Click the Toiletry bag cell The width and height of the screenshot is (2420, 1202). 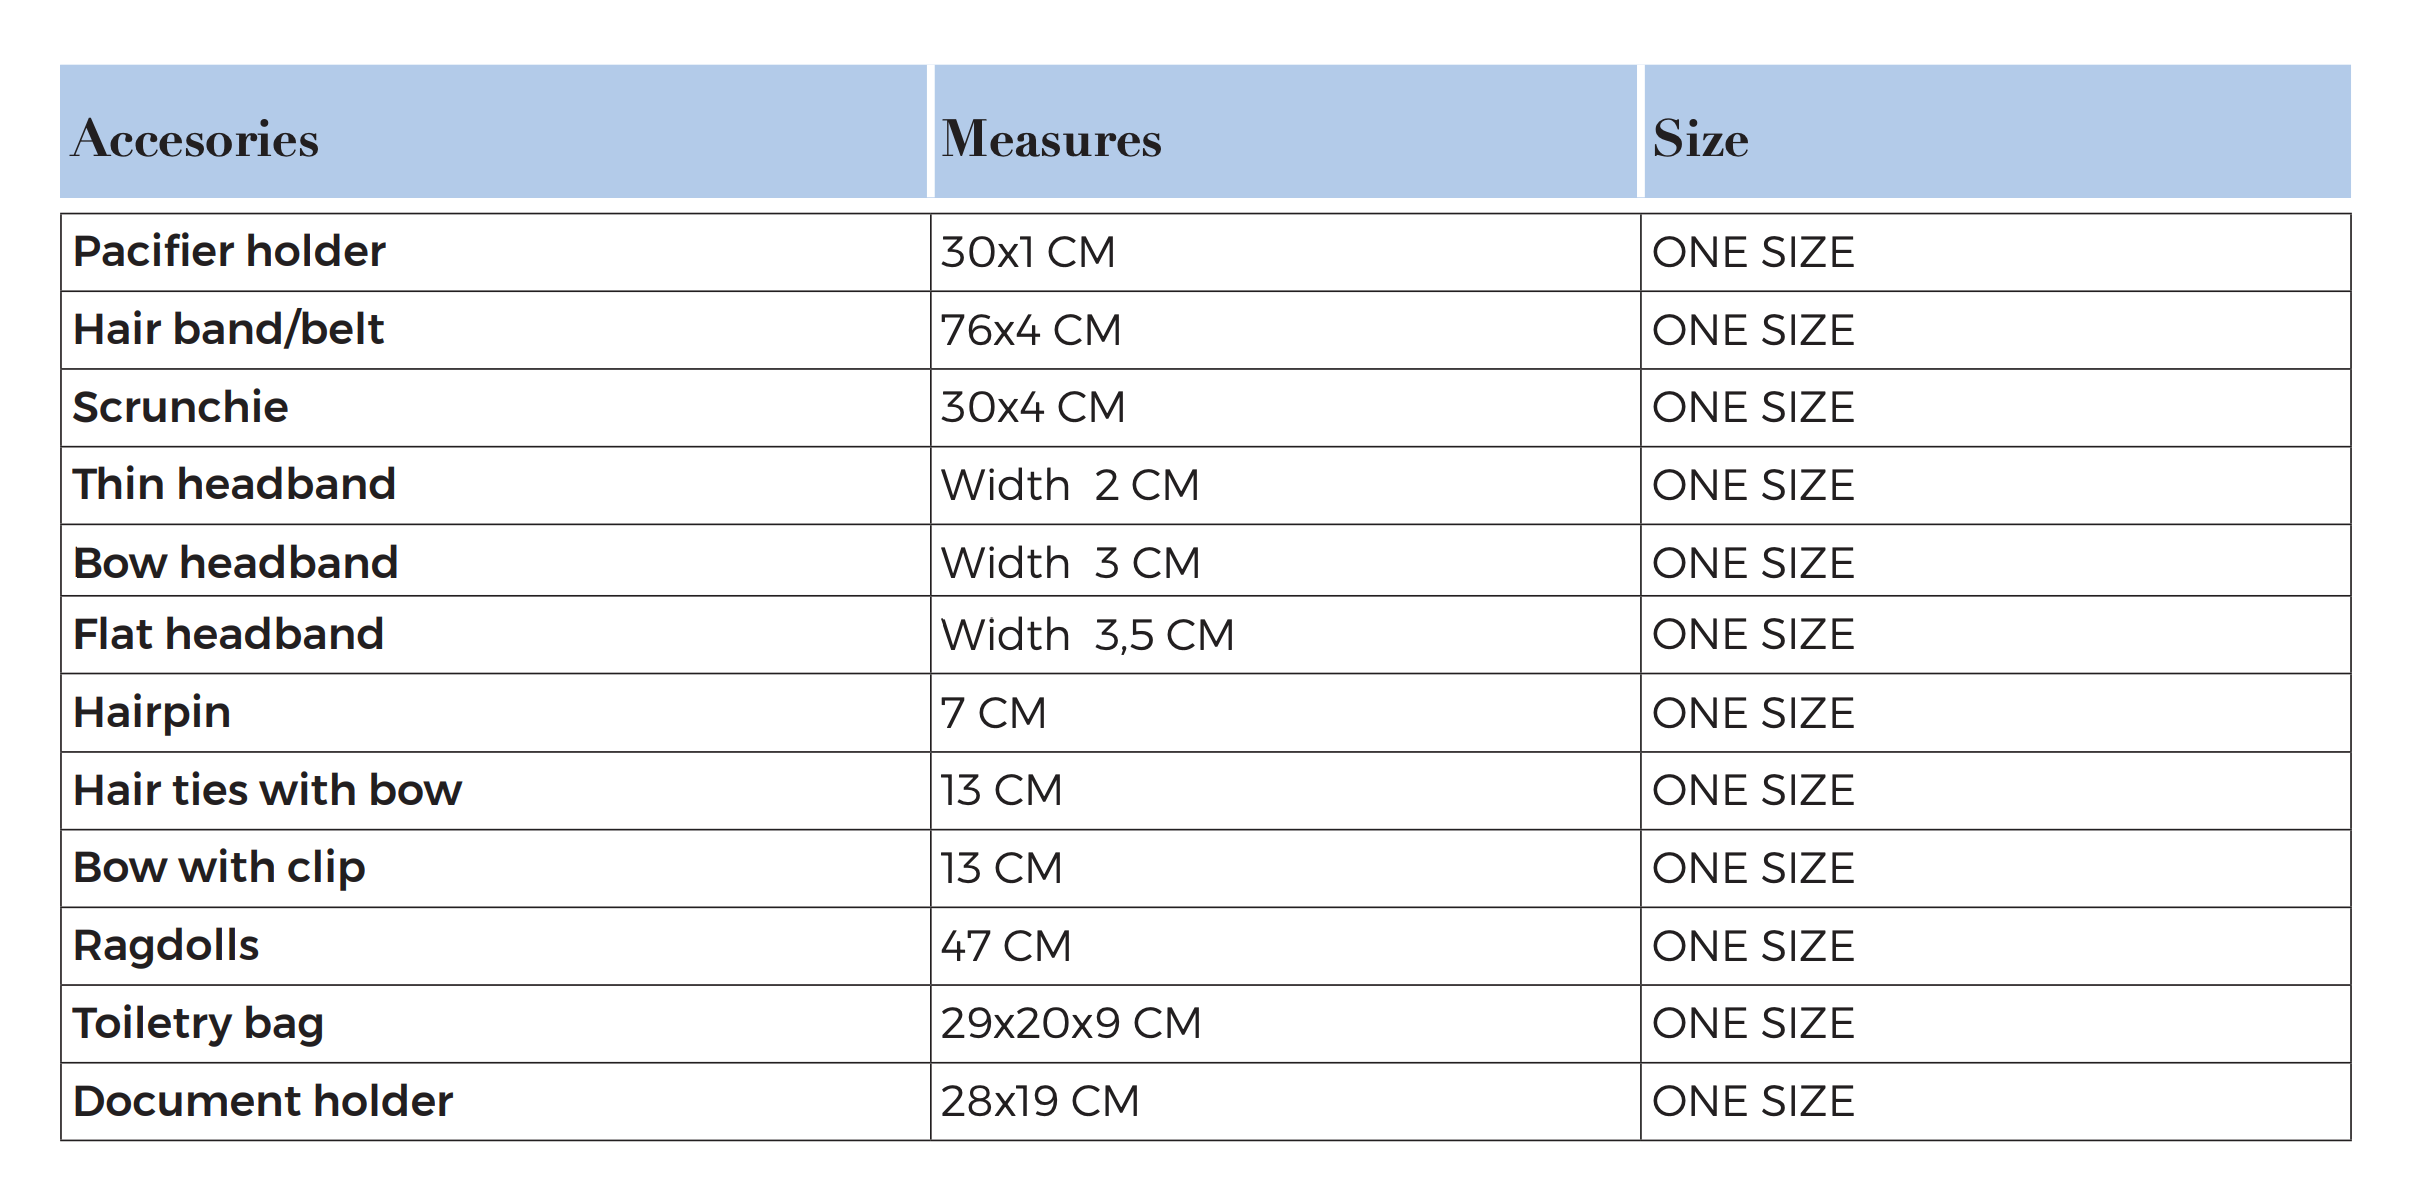coord(496,1024)
